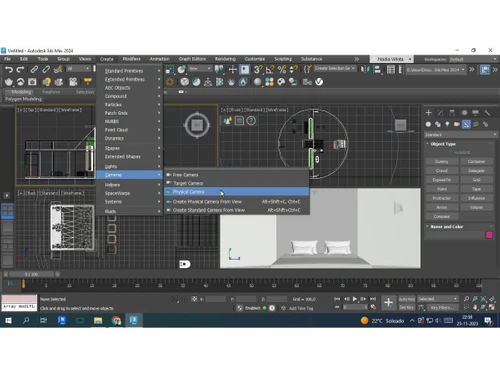Switch to the Motion panel tab
This screenshot has height=375, width=500.
pyautogui.click(x=464, y=113)
